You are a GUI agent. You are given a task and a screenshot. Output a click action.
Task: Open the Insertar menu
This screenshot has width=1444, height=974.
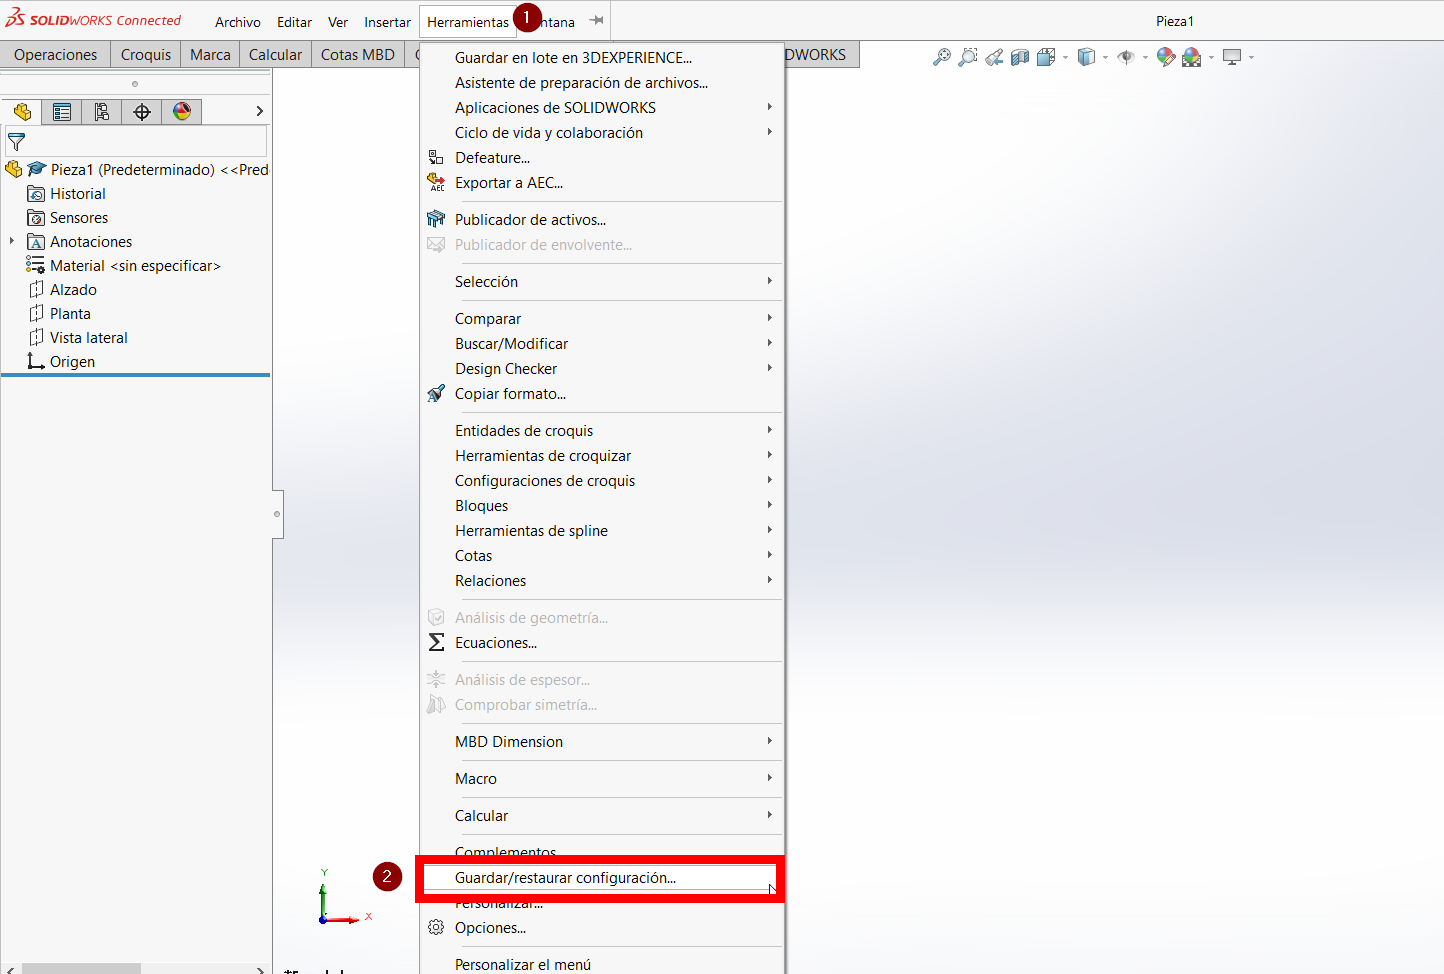pos(387,21)
